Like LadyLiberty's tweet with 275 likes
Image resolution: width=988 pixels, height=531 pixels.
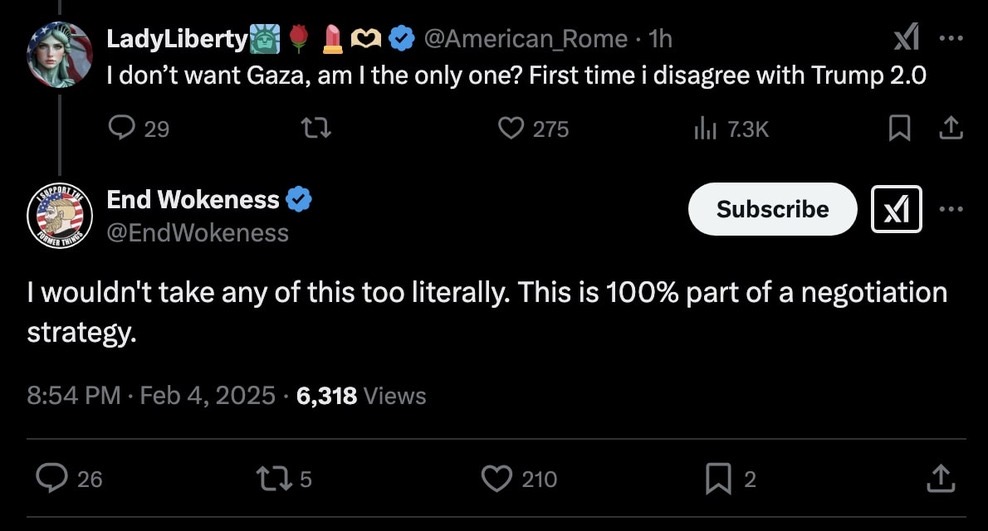[511, 128]
